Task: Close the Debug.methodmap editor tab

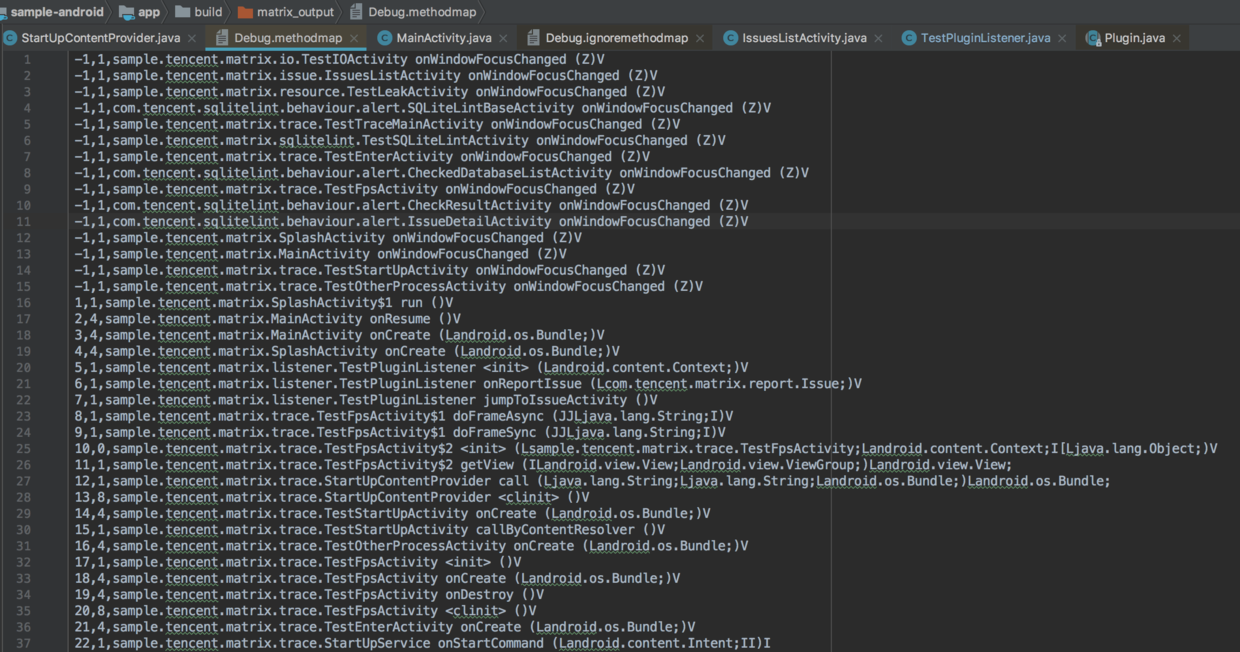Action: pos(354,38)
